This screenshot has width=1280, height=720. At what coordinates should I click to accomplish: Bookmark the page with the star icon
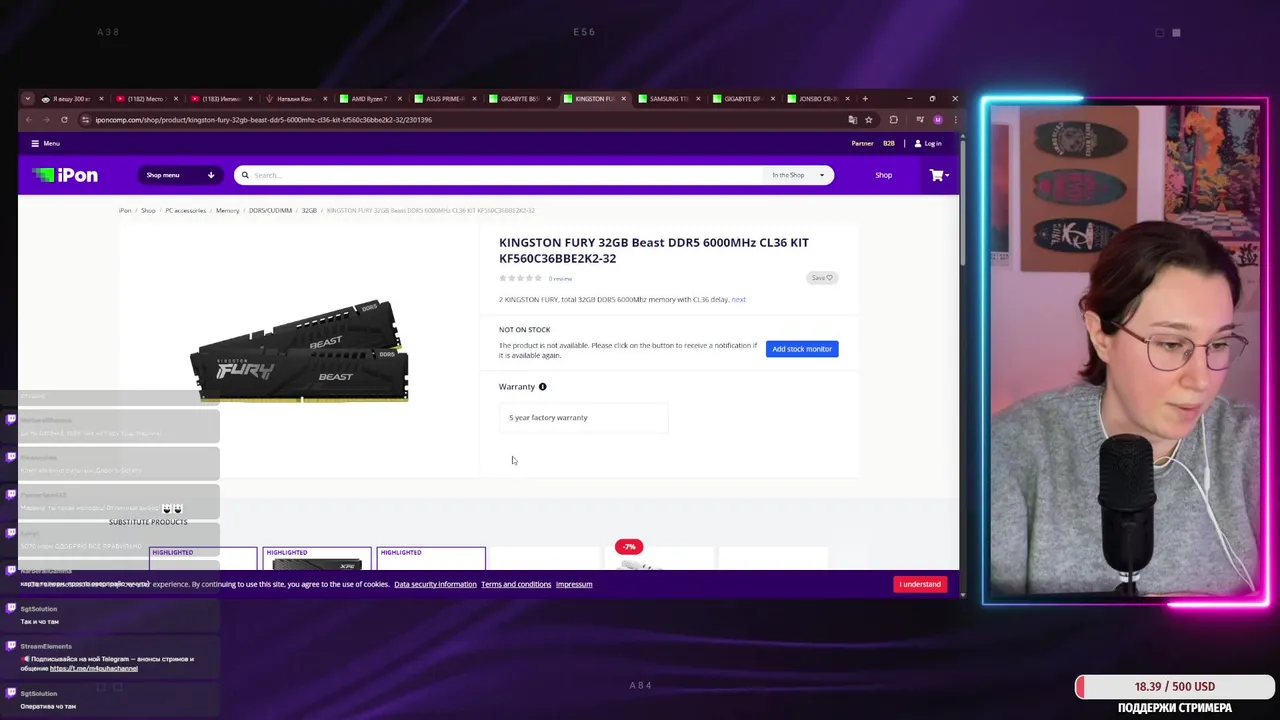pos(868,119)
